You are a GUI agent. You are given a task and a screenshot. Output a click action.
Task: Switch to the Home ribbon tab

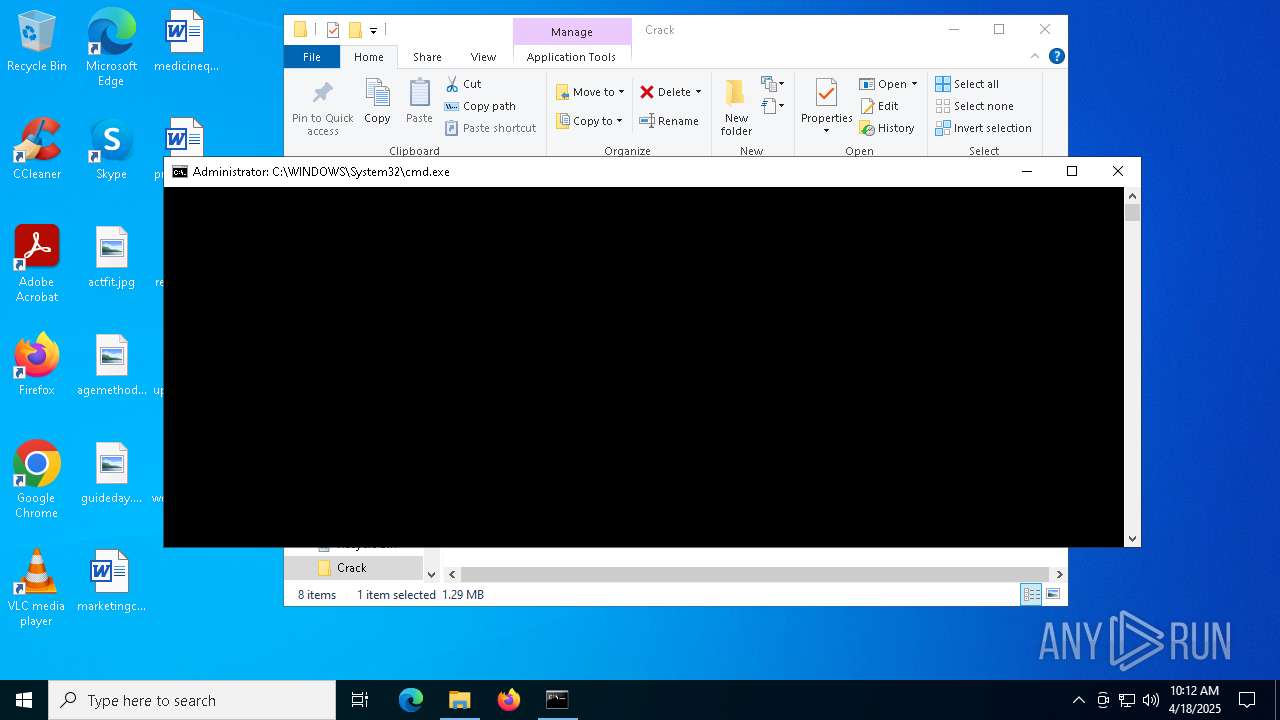tap(368, 57)
